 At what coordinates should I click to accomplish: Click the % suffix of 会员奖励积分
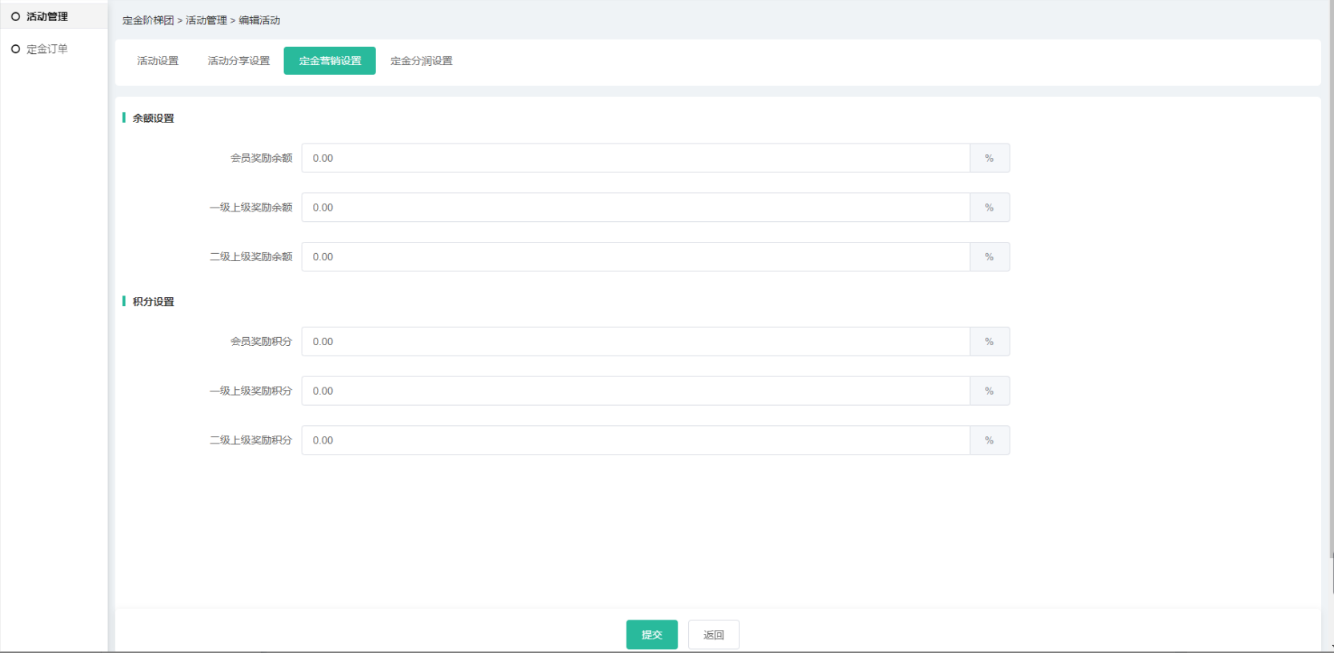pyautogui.click(x=989, y=342)
